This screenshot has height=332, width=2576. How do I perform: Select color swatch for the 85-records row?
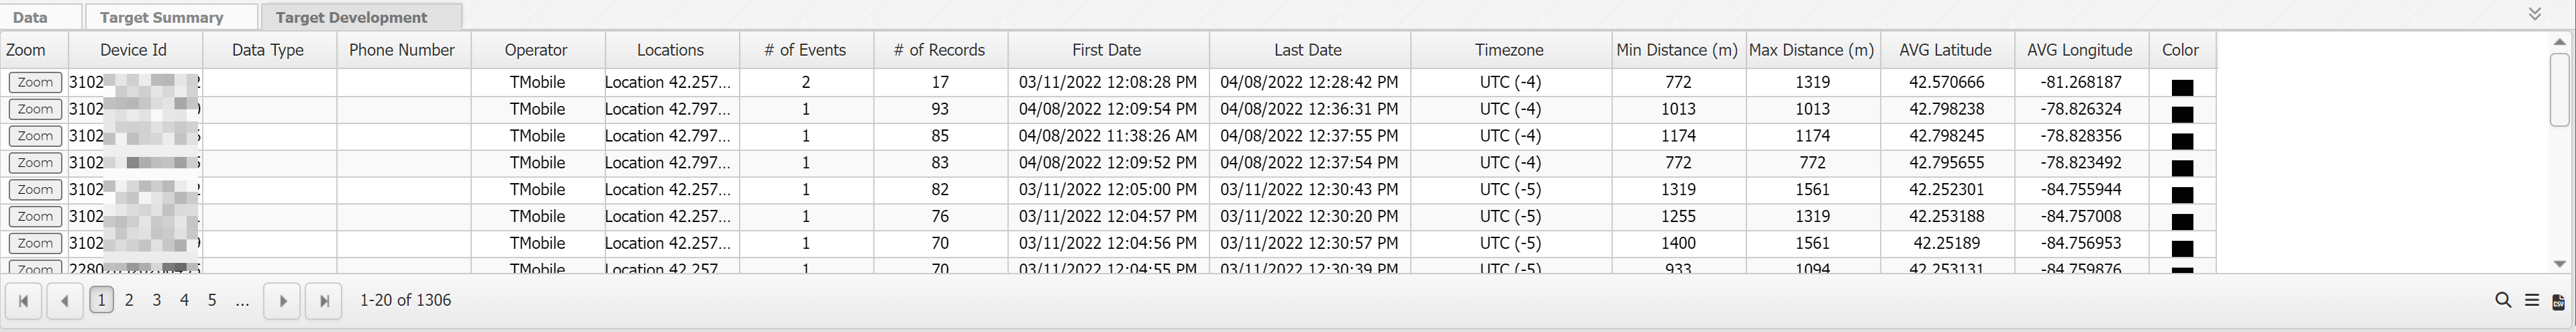pos(2182,141)
